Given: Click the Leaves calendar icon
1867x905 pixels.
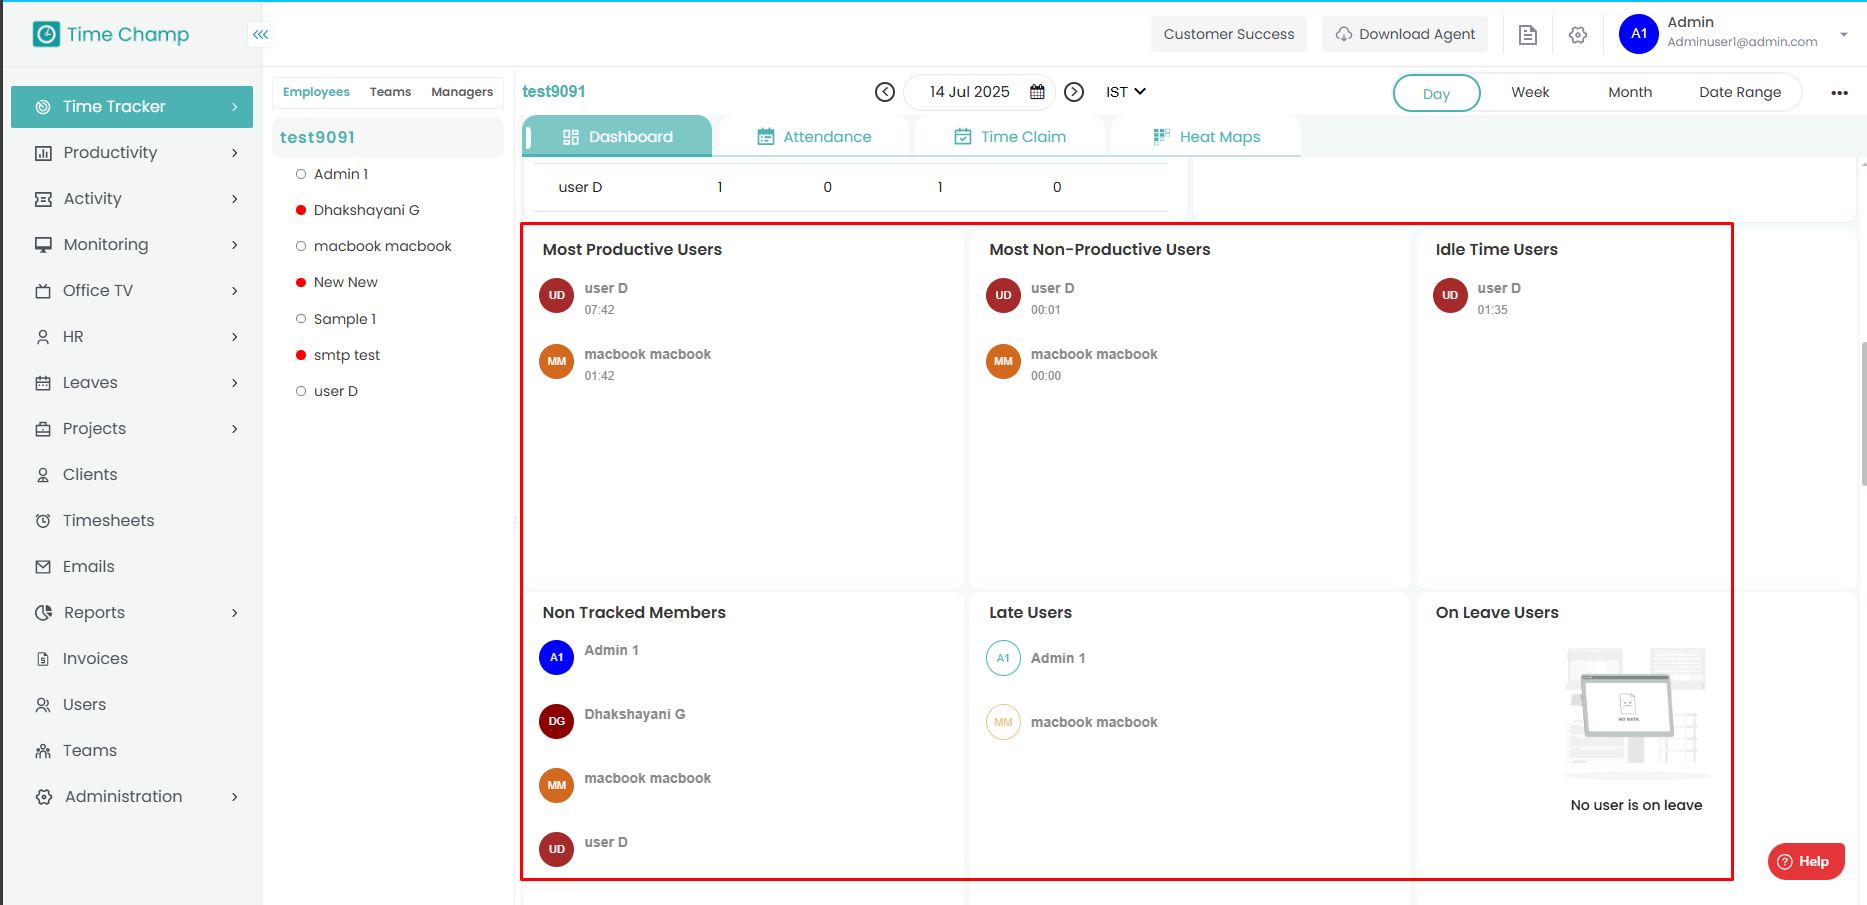Looking at the screenshot, I should point(43,383).
